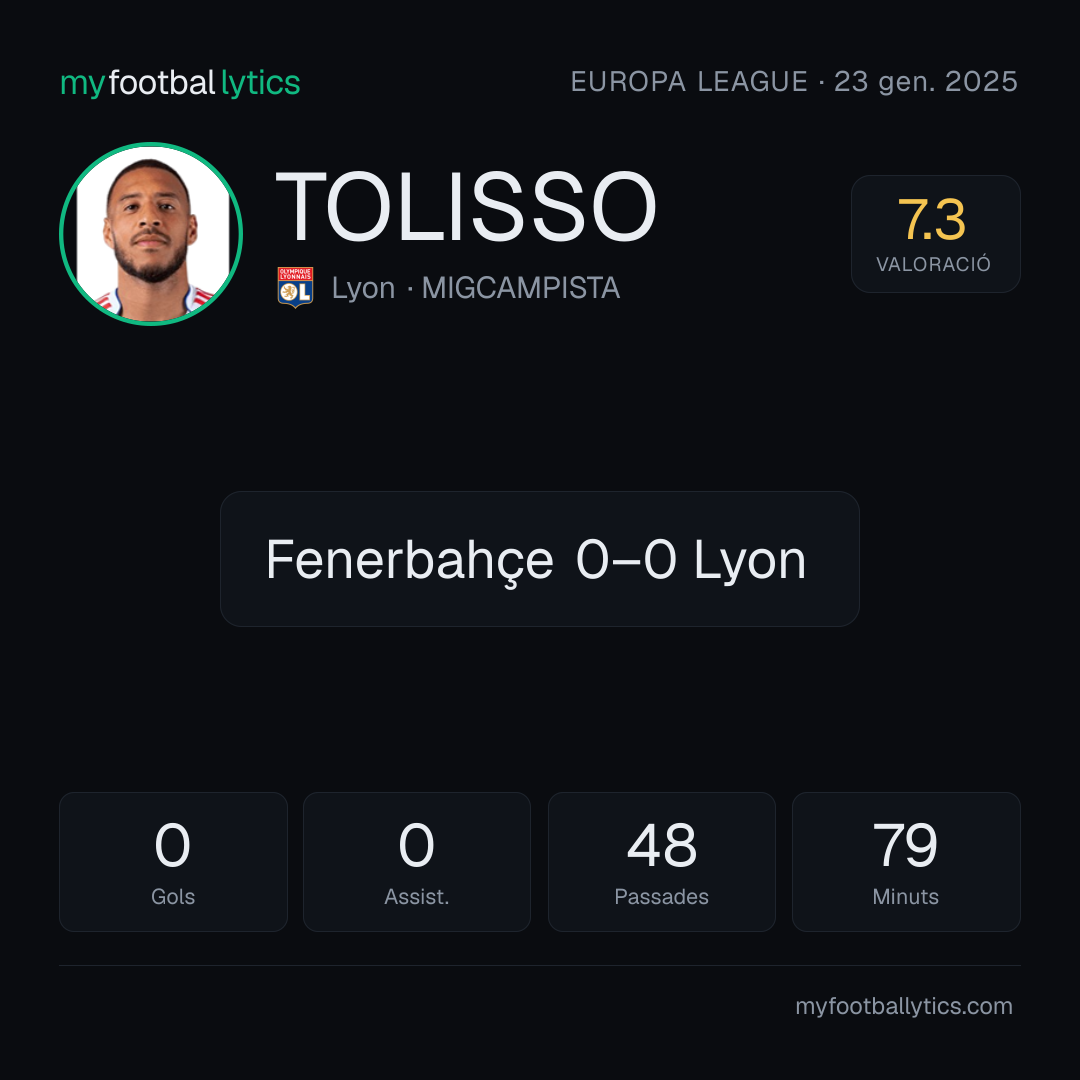The image size is (1080, 1080).
Task: Select the EUROPA LEAGUE competition label
Action: 689,82
